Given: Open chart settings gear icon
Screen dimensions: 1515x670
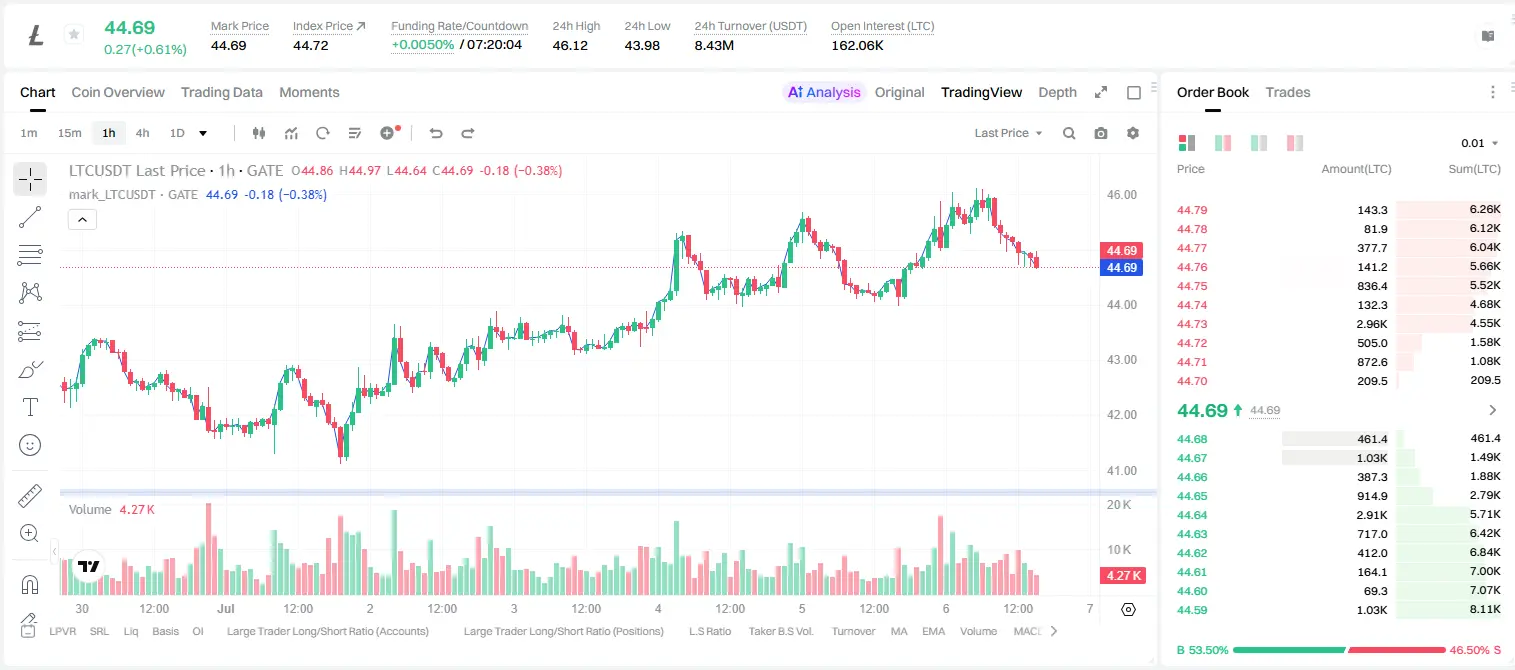Looking at the screenshot, I should (1133, 133).
